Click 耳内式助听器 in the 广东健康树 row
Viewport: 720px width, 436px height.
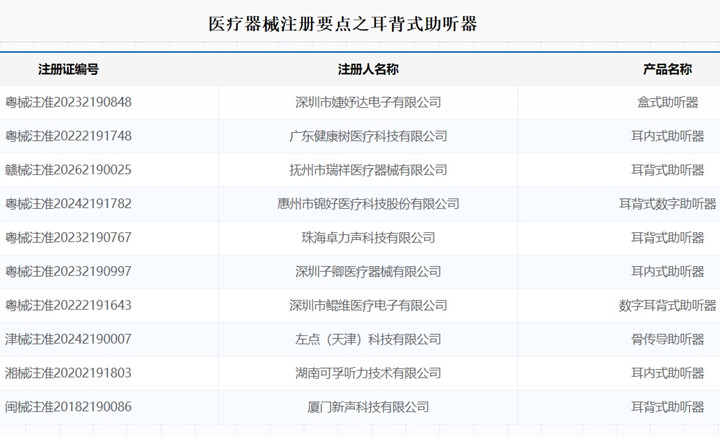coord(668,136)
